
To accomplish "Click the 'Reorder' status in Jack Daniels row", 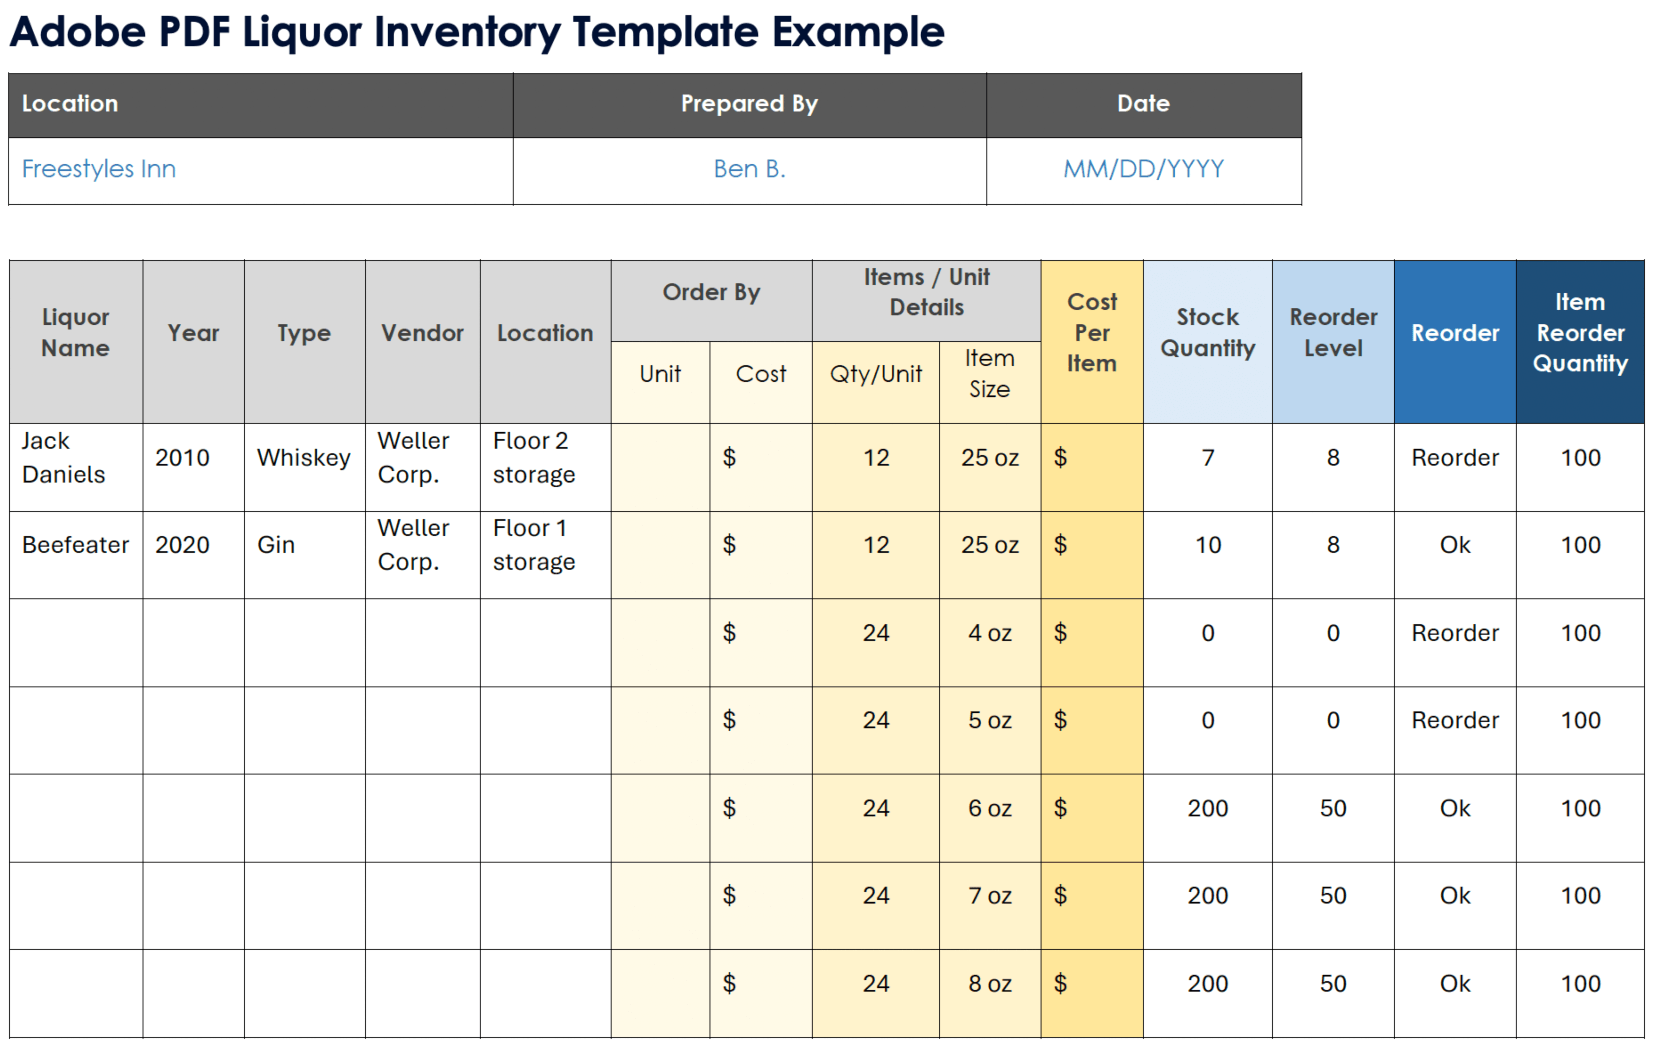I will (x=1455, y=468).
